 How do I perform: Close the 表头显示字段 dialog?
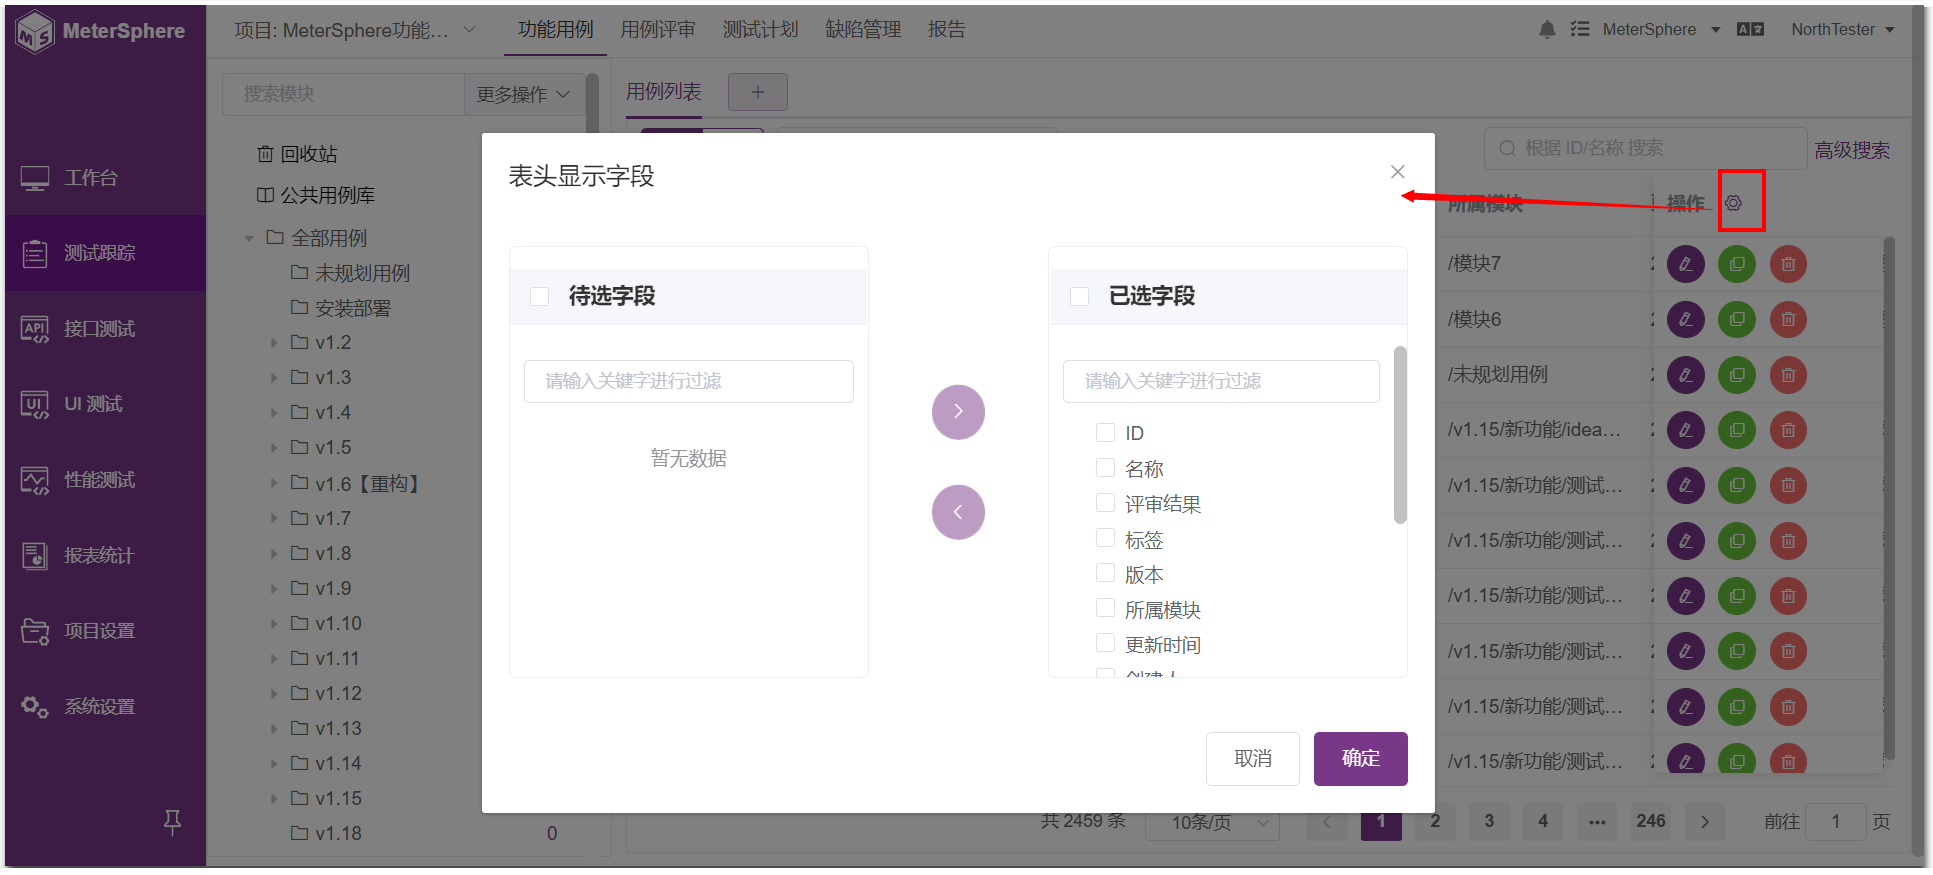point(1398,172)
